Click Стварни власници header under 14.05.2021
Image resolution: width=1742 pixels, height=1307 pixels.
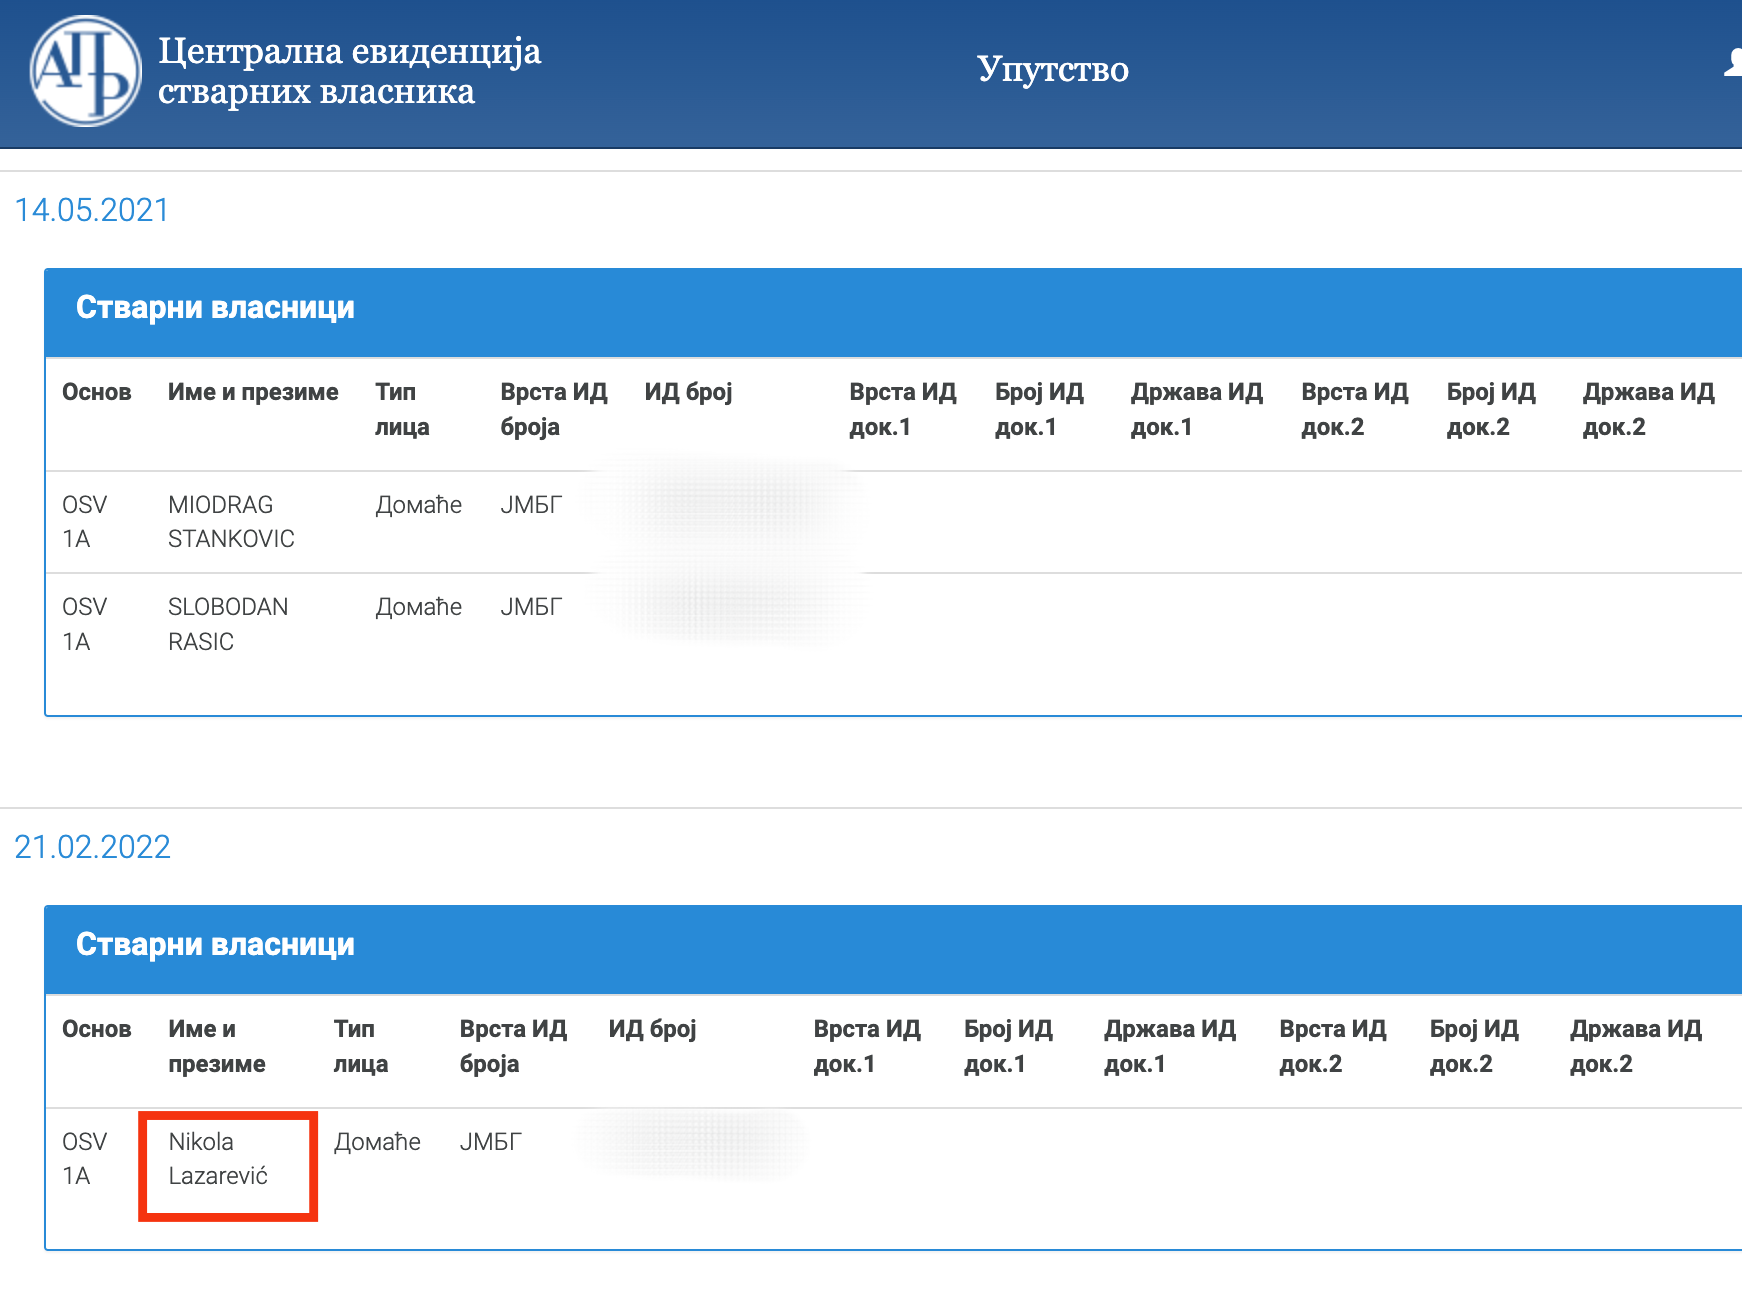[x=215, y=307]
